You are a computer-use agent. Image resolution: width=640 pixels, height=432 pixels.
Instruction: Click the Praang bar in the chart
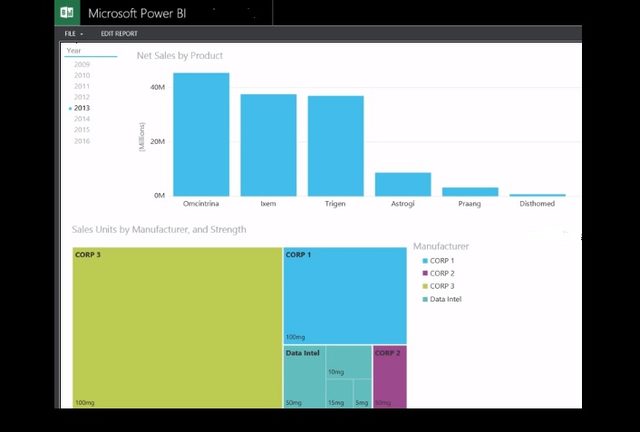coord(470,192)
